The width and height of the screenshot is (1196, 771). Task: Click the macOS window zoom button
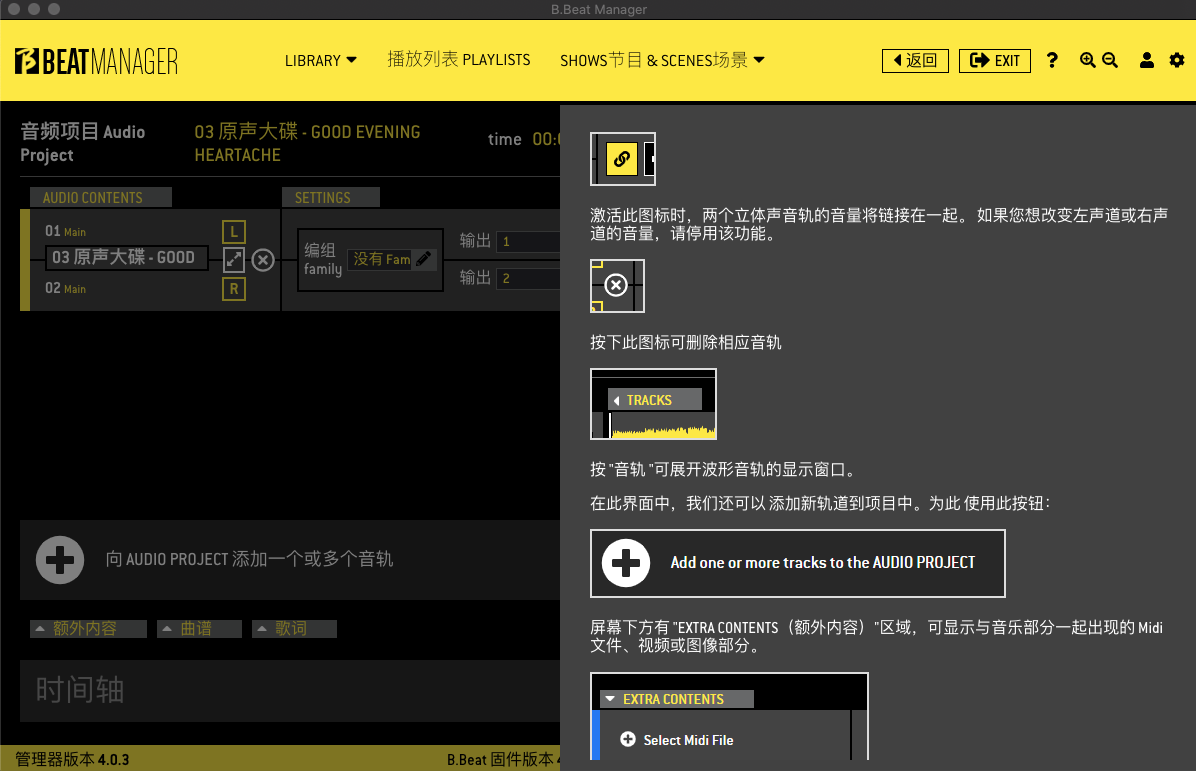point(53,9)
